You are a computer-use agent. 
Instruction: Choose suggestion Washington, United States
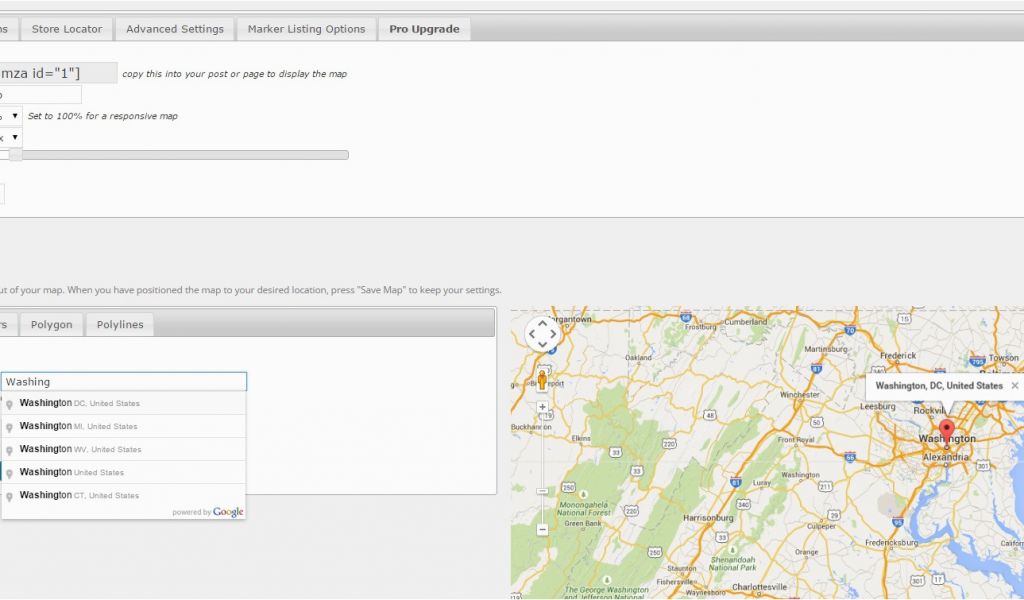tap(123, 472)
